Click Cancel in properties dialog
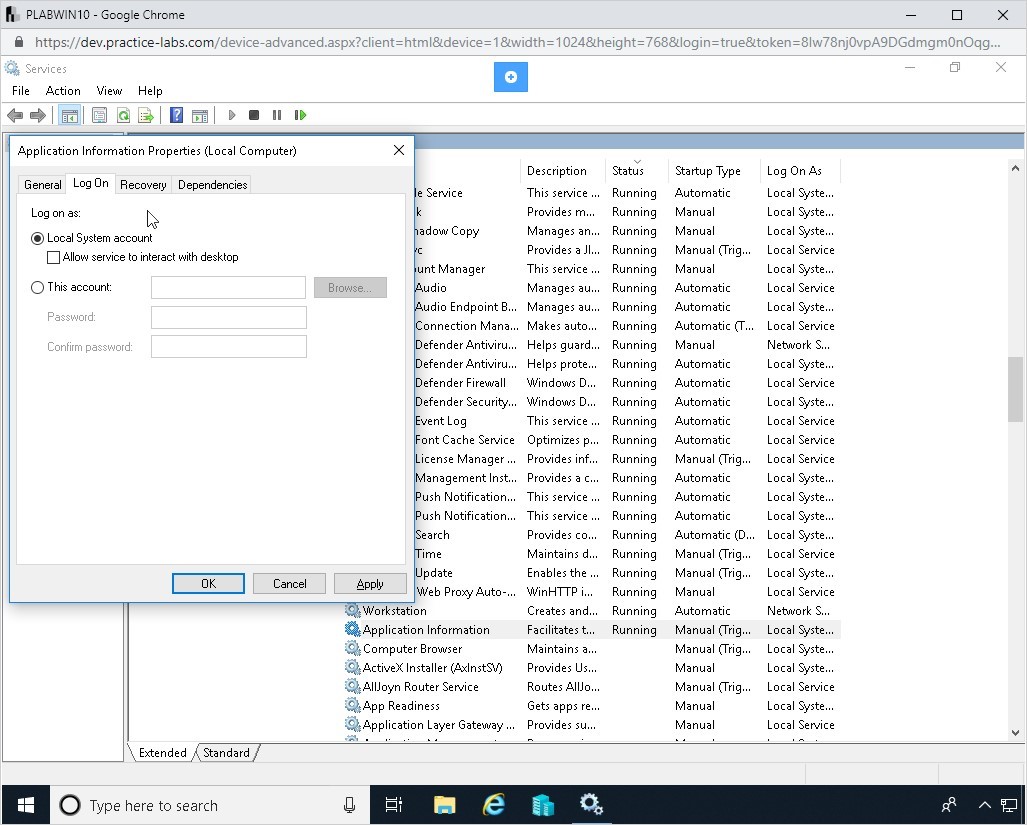1027x825 pixels. 289,583
